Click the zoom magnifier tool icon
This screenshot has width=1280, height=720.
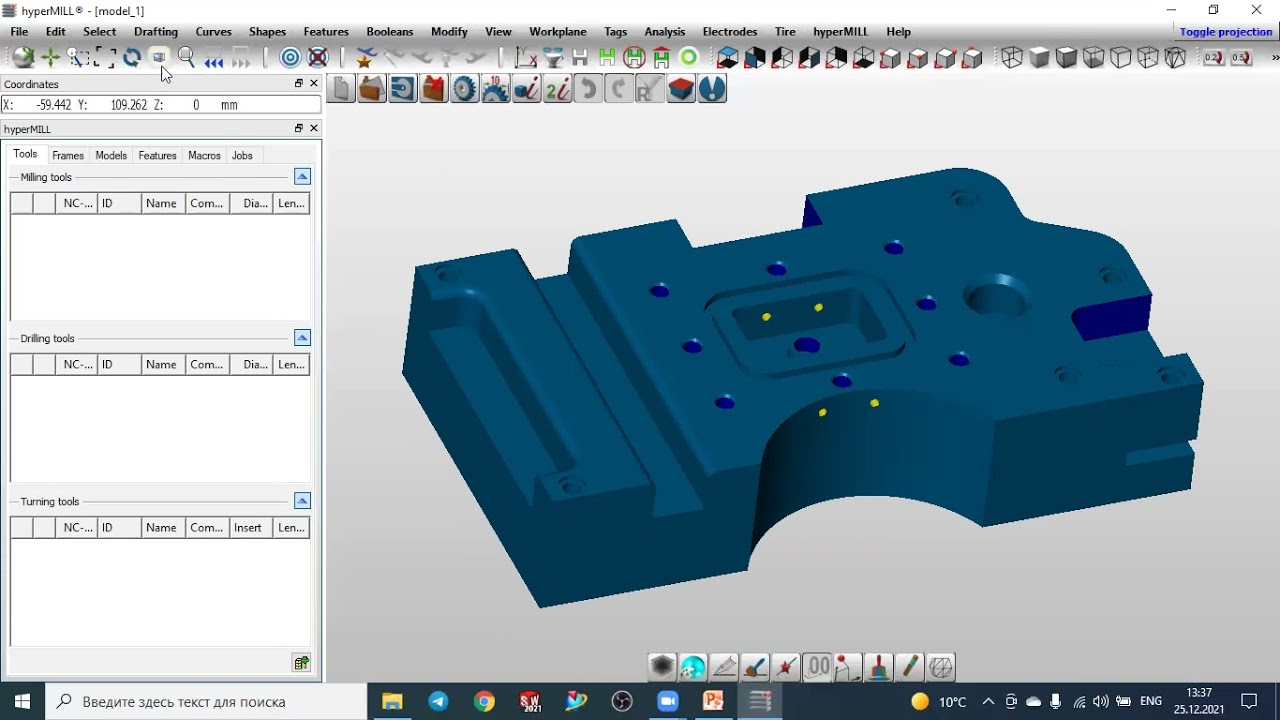tap(186, 58)
